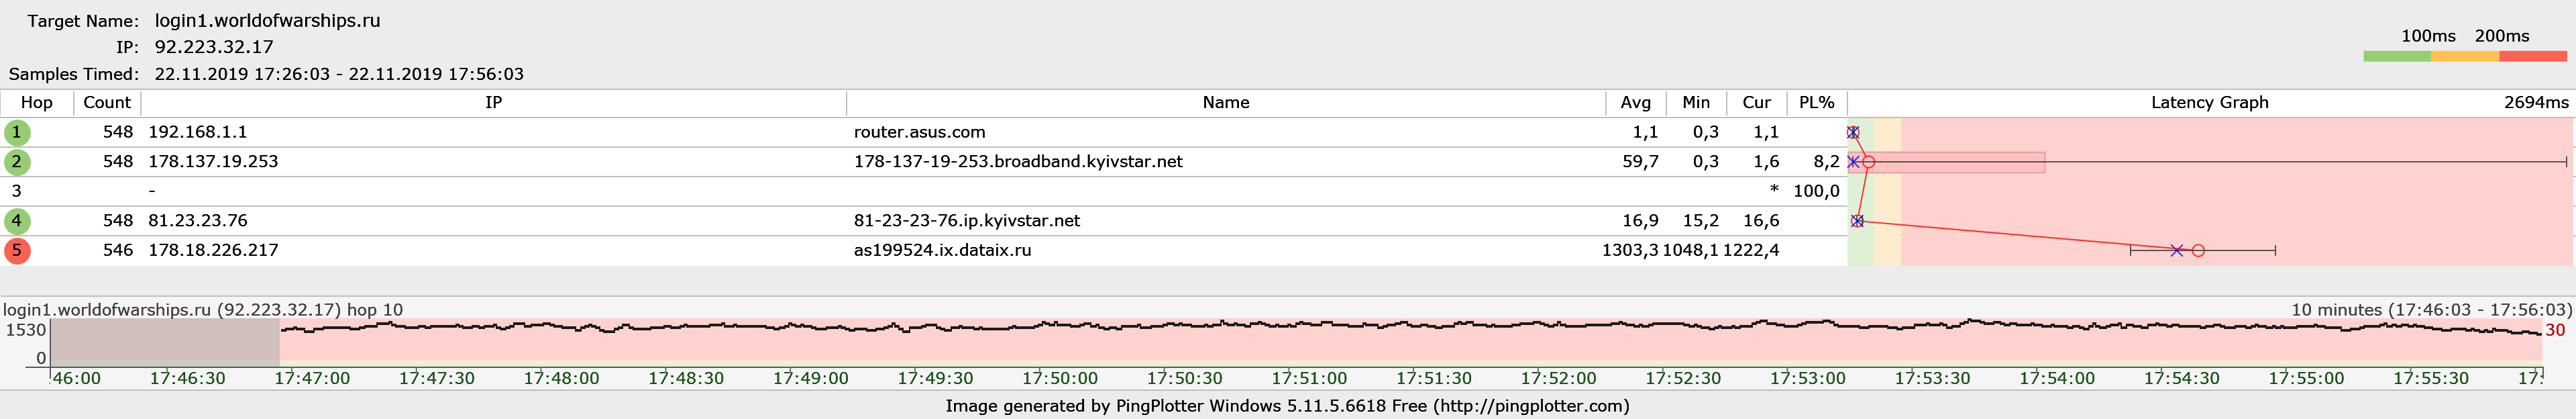Sort by the PL% column header
This screenshot has height=419, width=2576.
pos(1817,102)
